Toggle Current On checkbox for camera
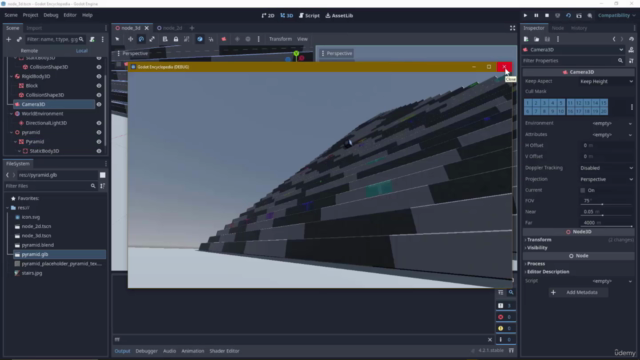 (583, 190)
